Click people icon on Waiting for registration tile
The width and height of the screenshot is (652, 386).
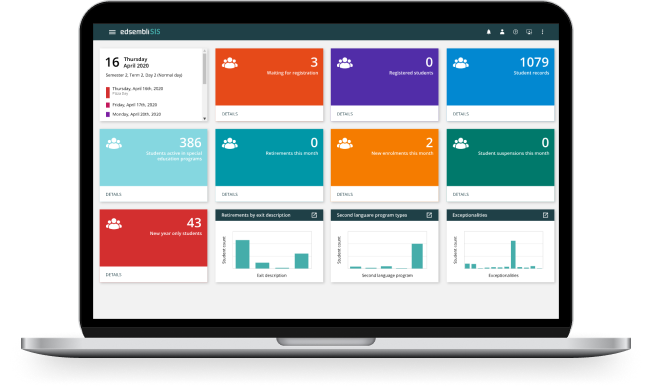tap(230, 63)
